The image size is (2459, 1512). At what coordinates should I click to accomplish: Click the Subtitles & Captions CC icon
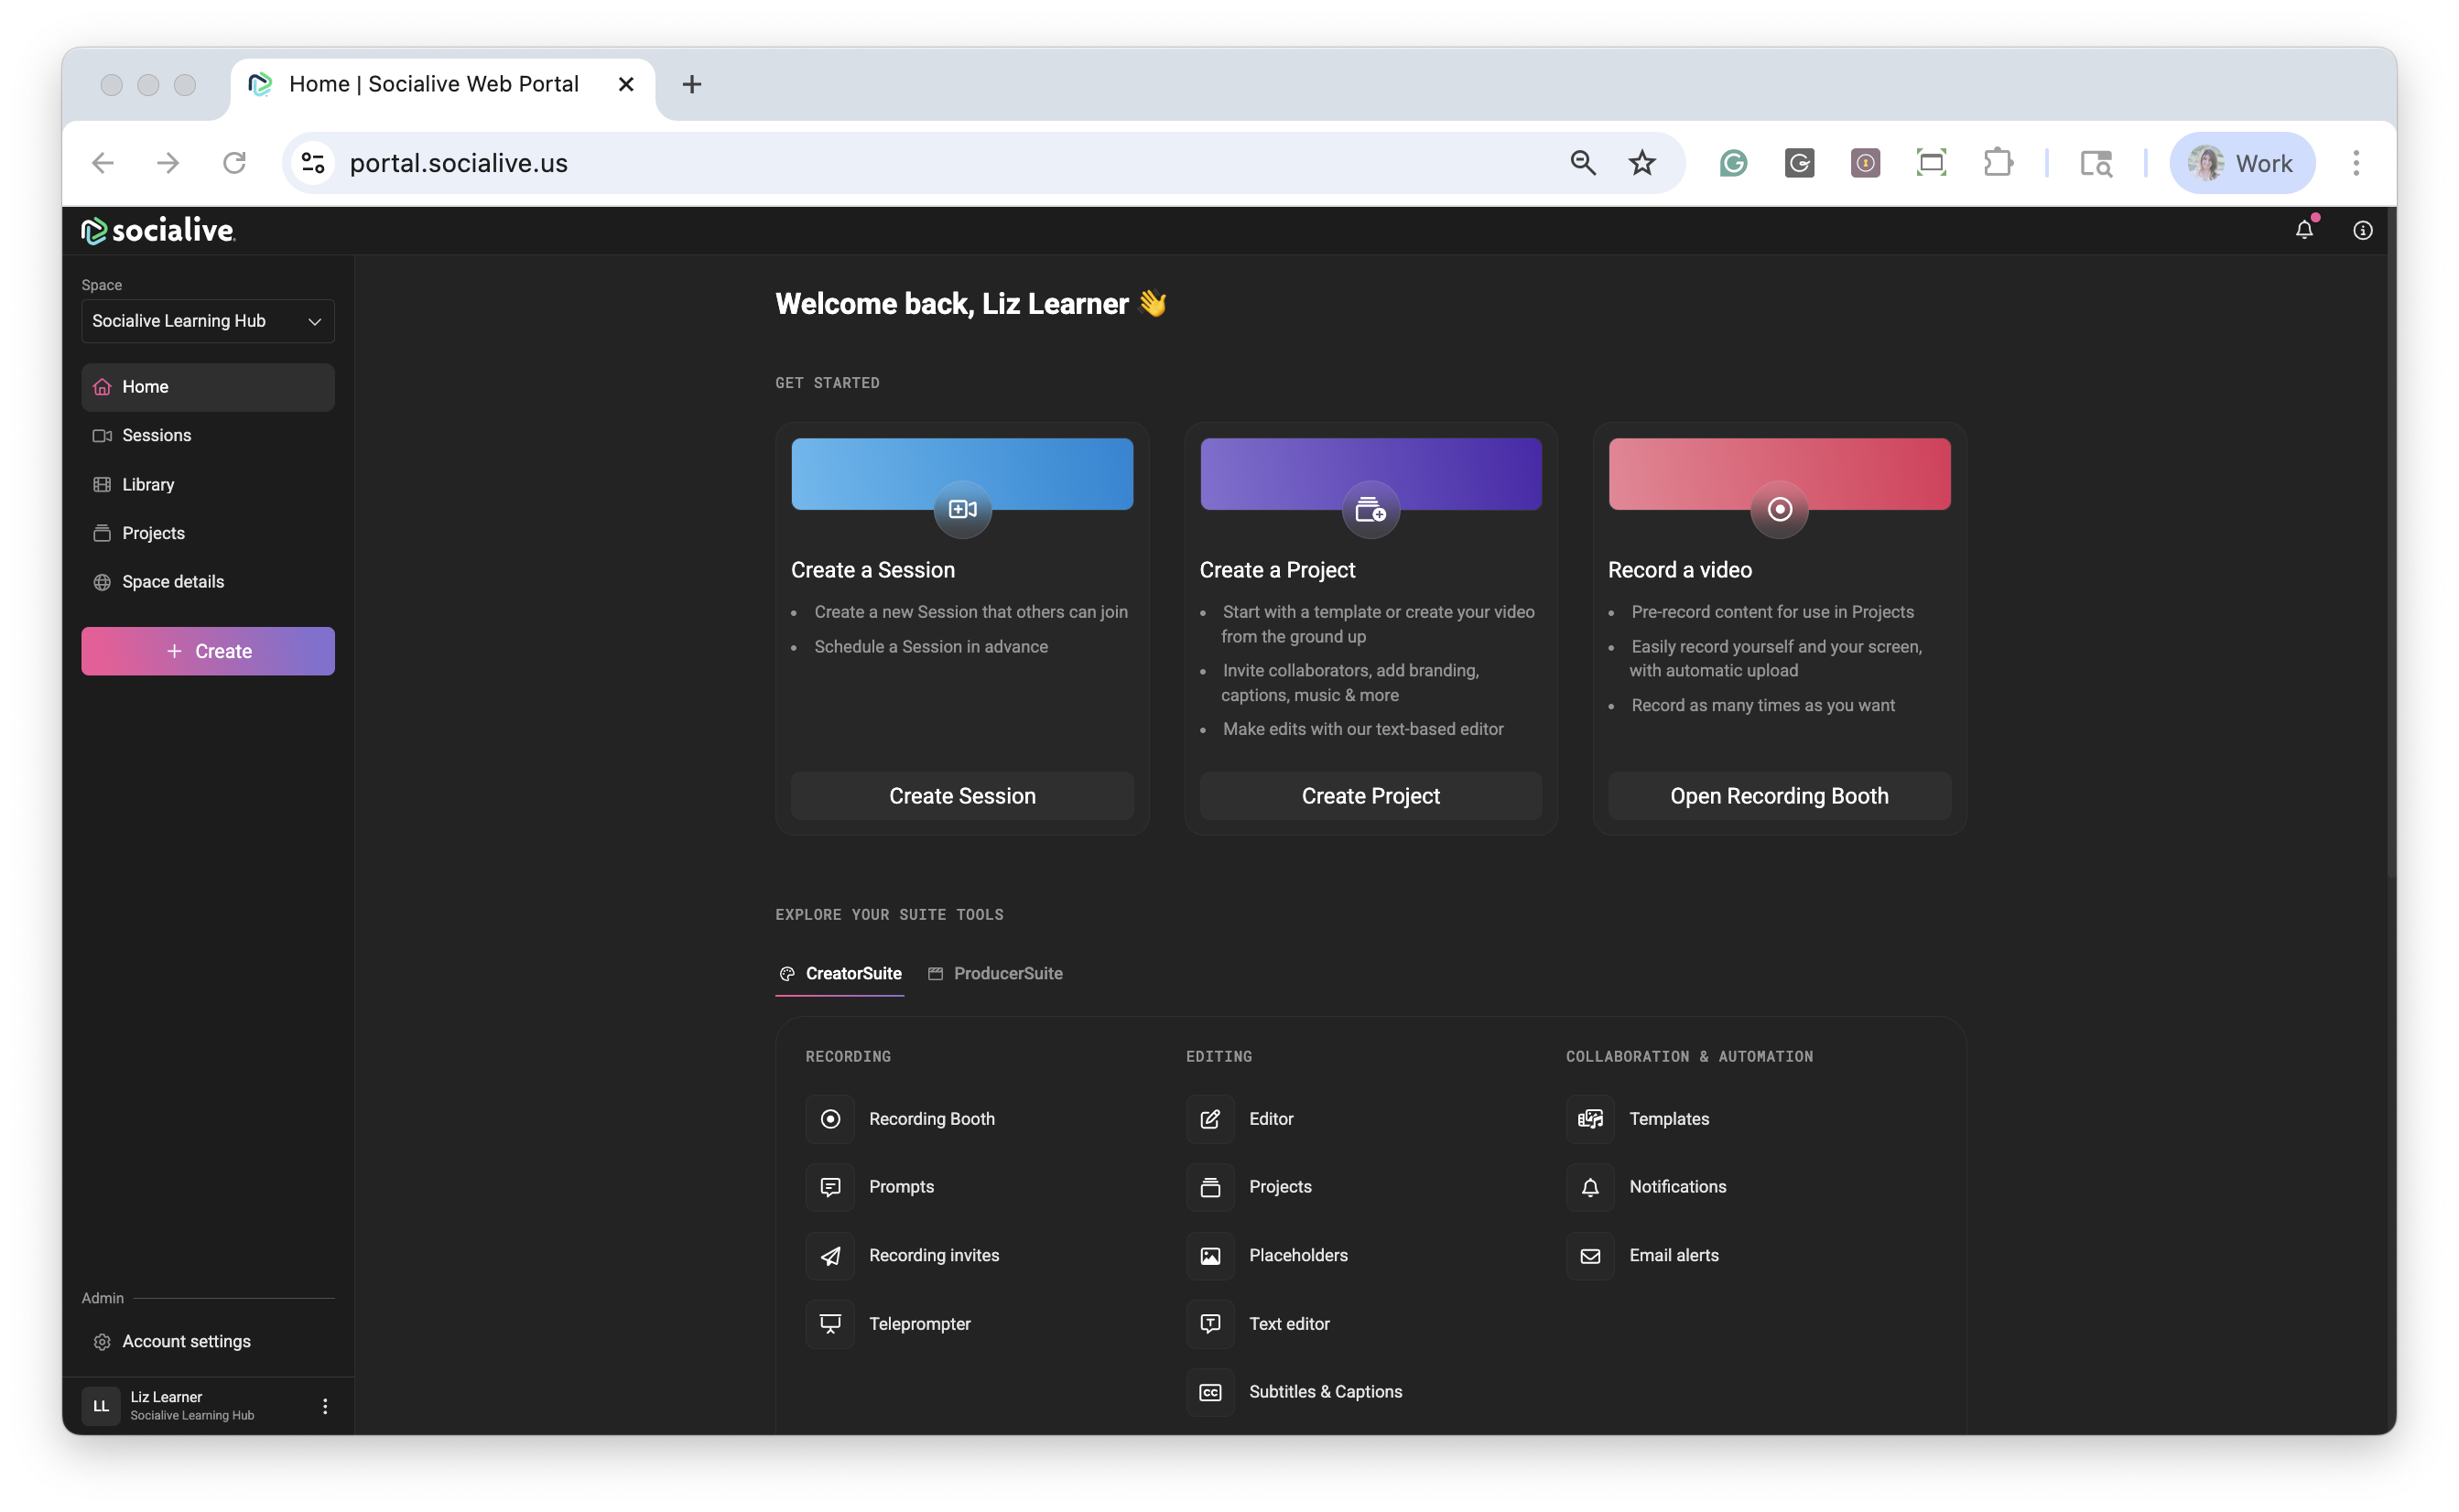pos(1210,1392)
